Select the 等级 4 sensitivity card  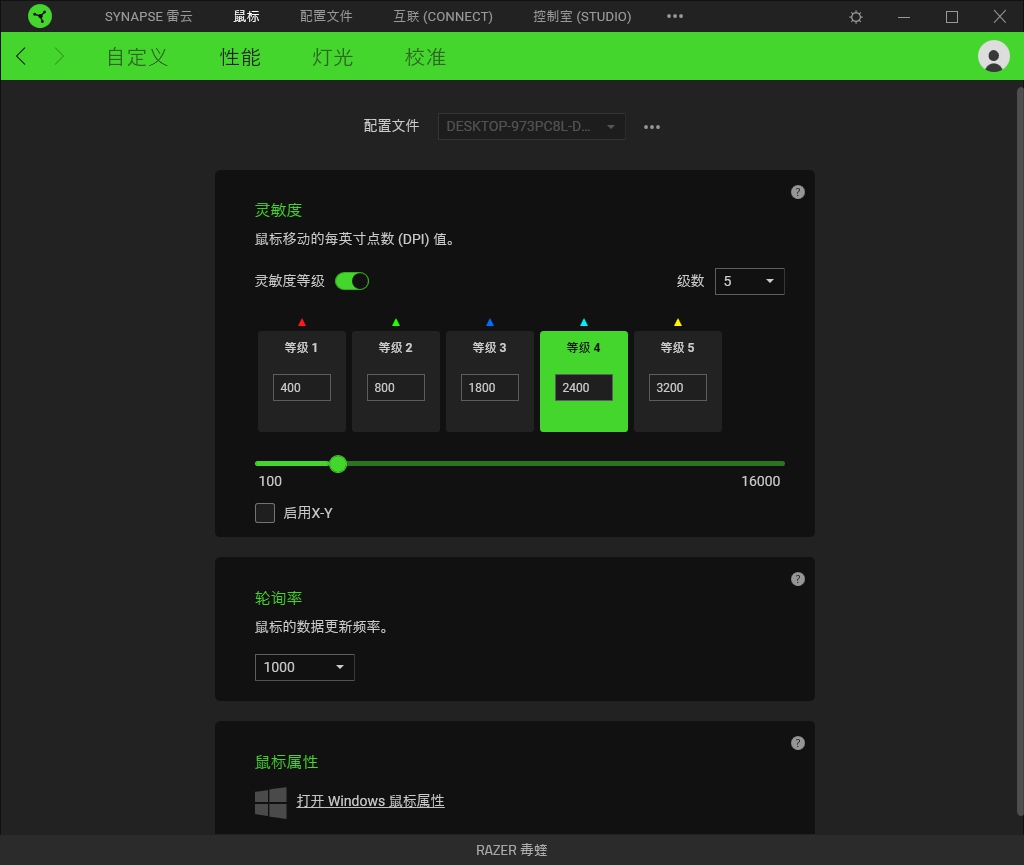click(x=584, y=381)
